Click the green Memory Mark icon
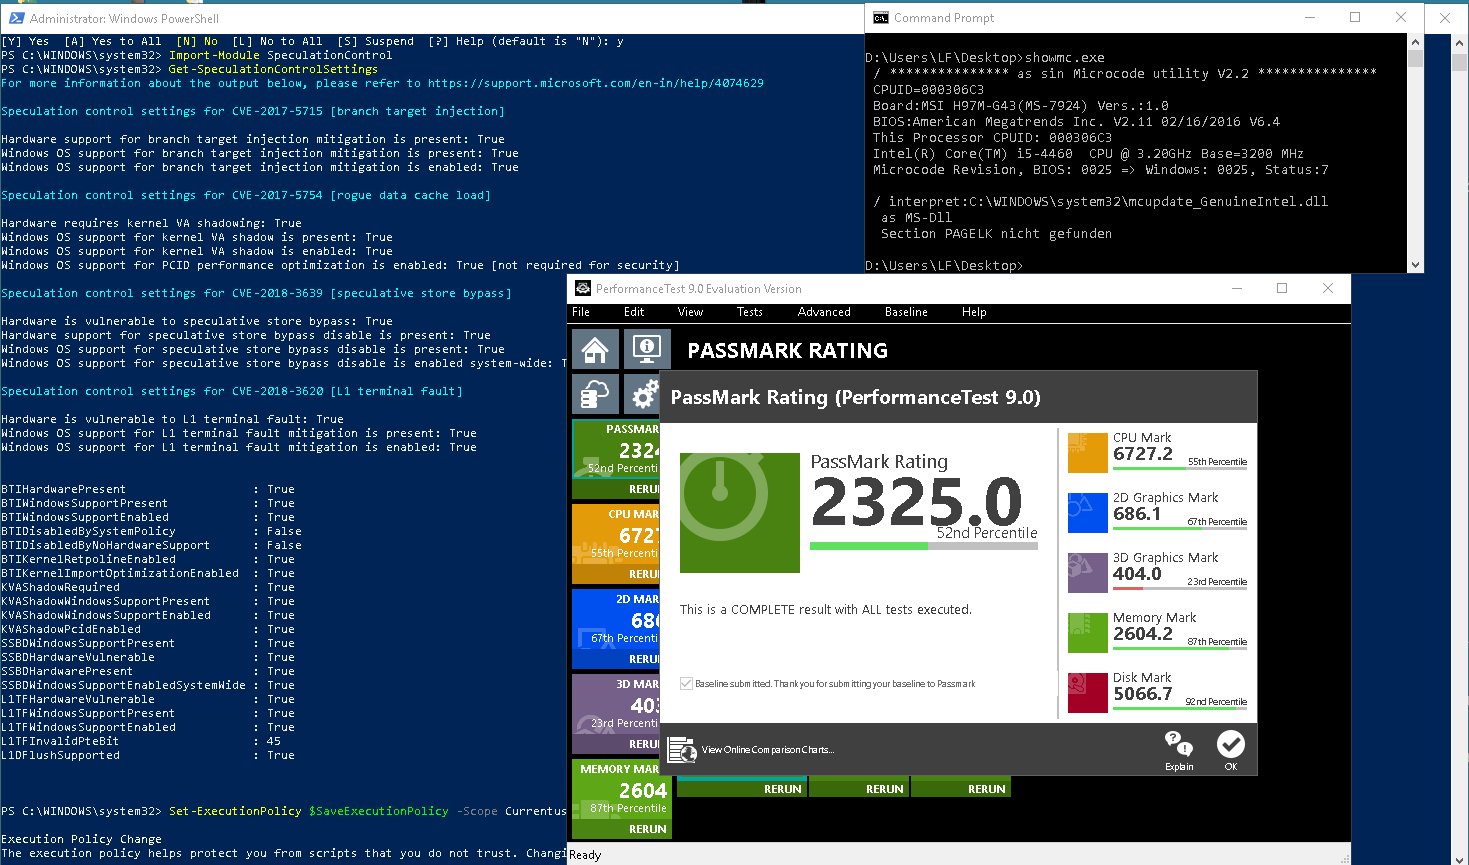The width and height of the screenshot is (1469, 865). point(1088,633)
